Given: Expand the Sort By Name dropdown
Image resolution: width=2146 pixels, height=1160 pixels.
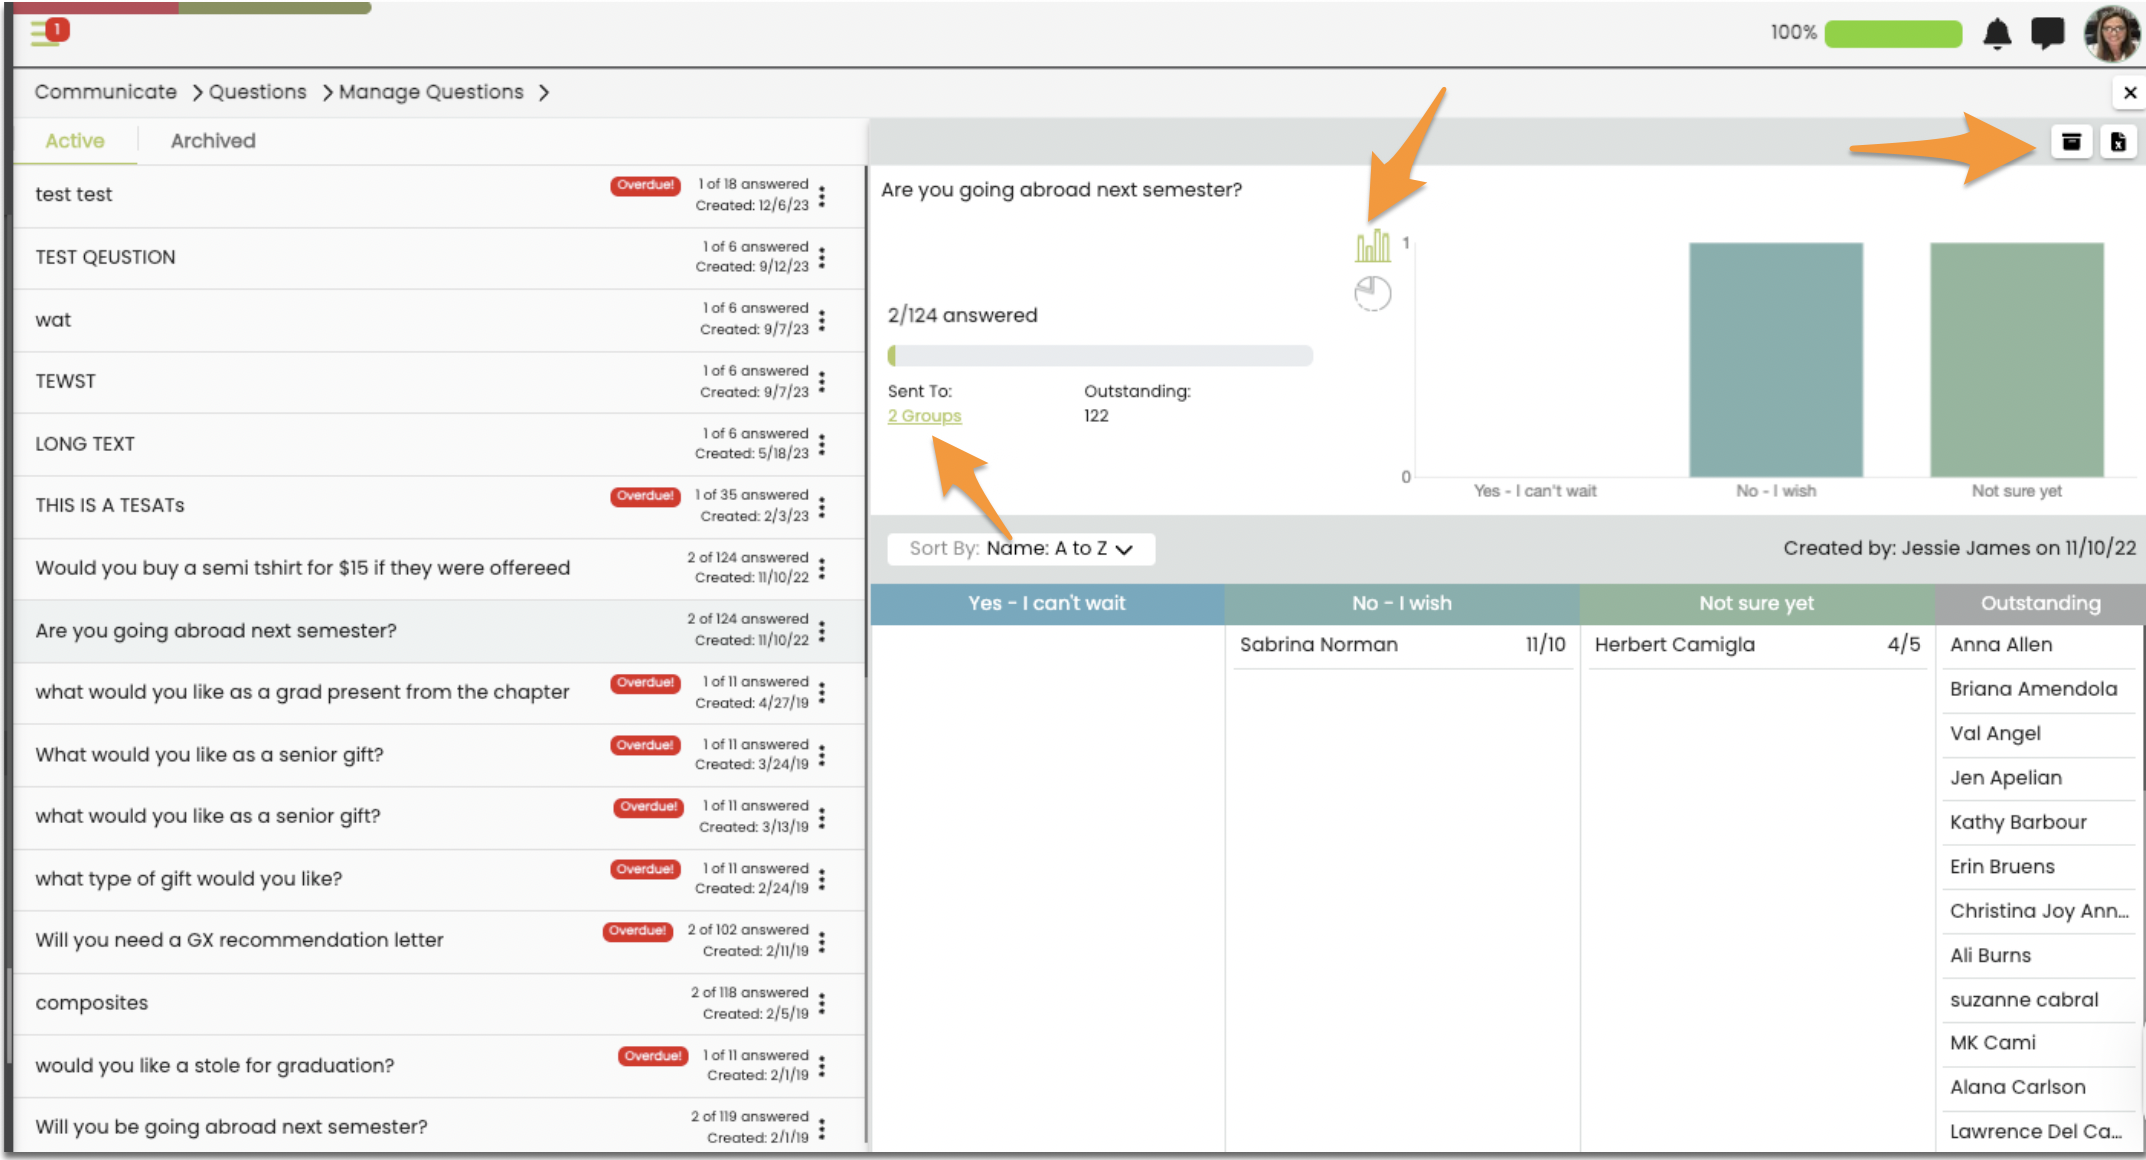Looking at the screenshot, I should [1021, 549].
